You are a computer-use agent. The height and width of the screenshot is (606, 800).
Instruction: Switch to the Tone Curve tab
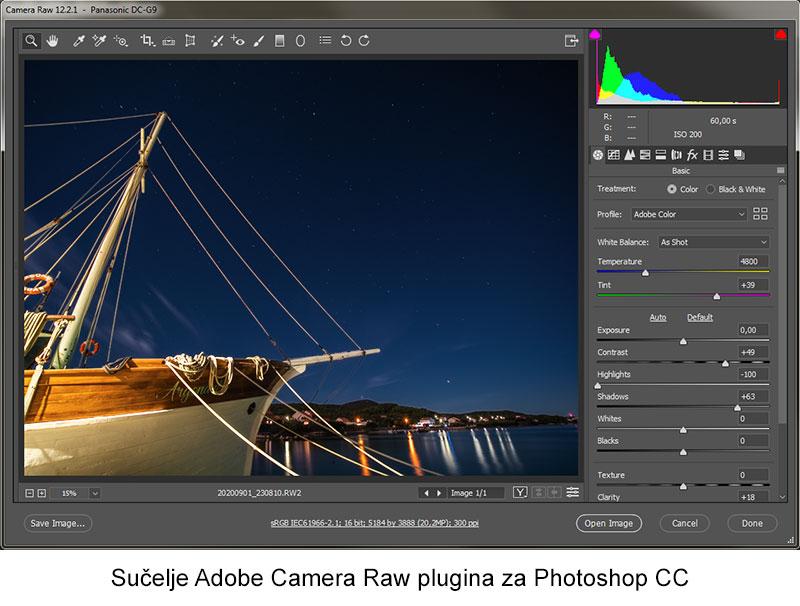coord(613,155)
